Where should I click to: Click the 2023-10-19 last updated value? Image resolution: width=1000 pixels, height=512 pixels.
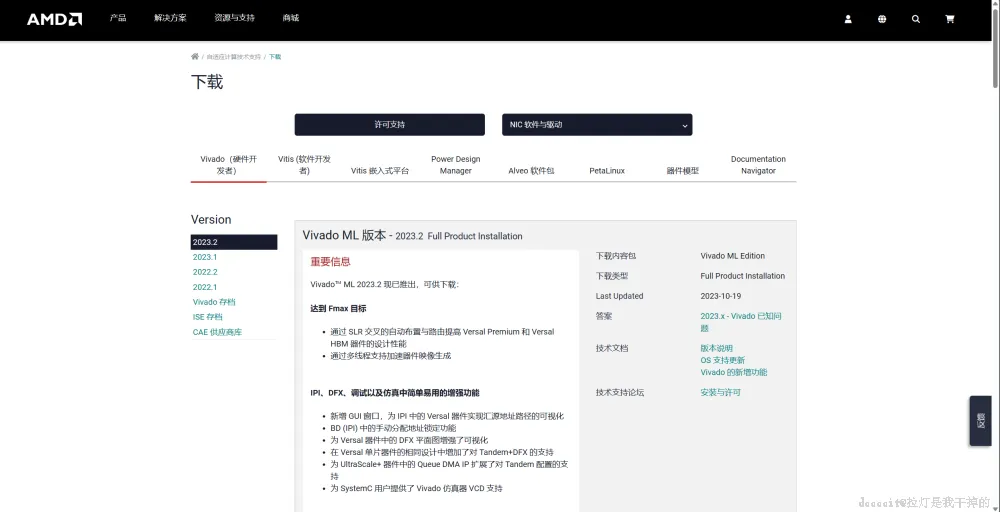coord(721,296)
